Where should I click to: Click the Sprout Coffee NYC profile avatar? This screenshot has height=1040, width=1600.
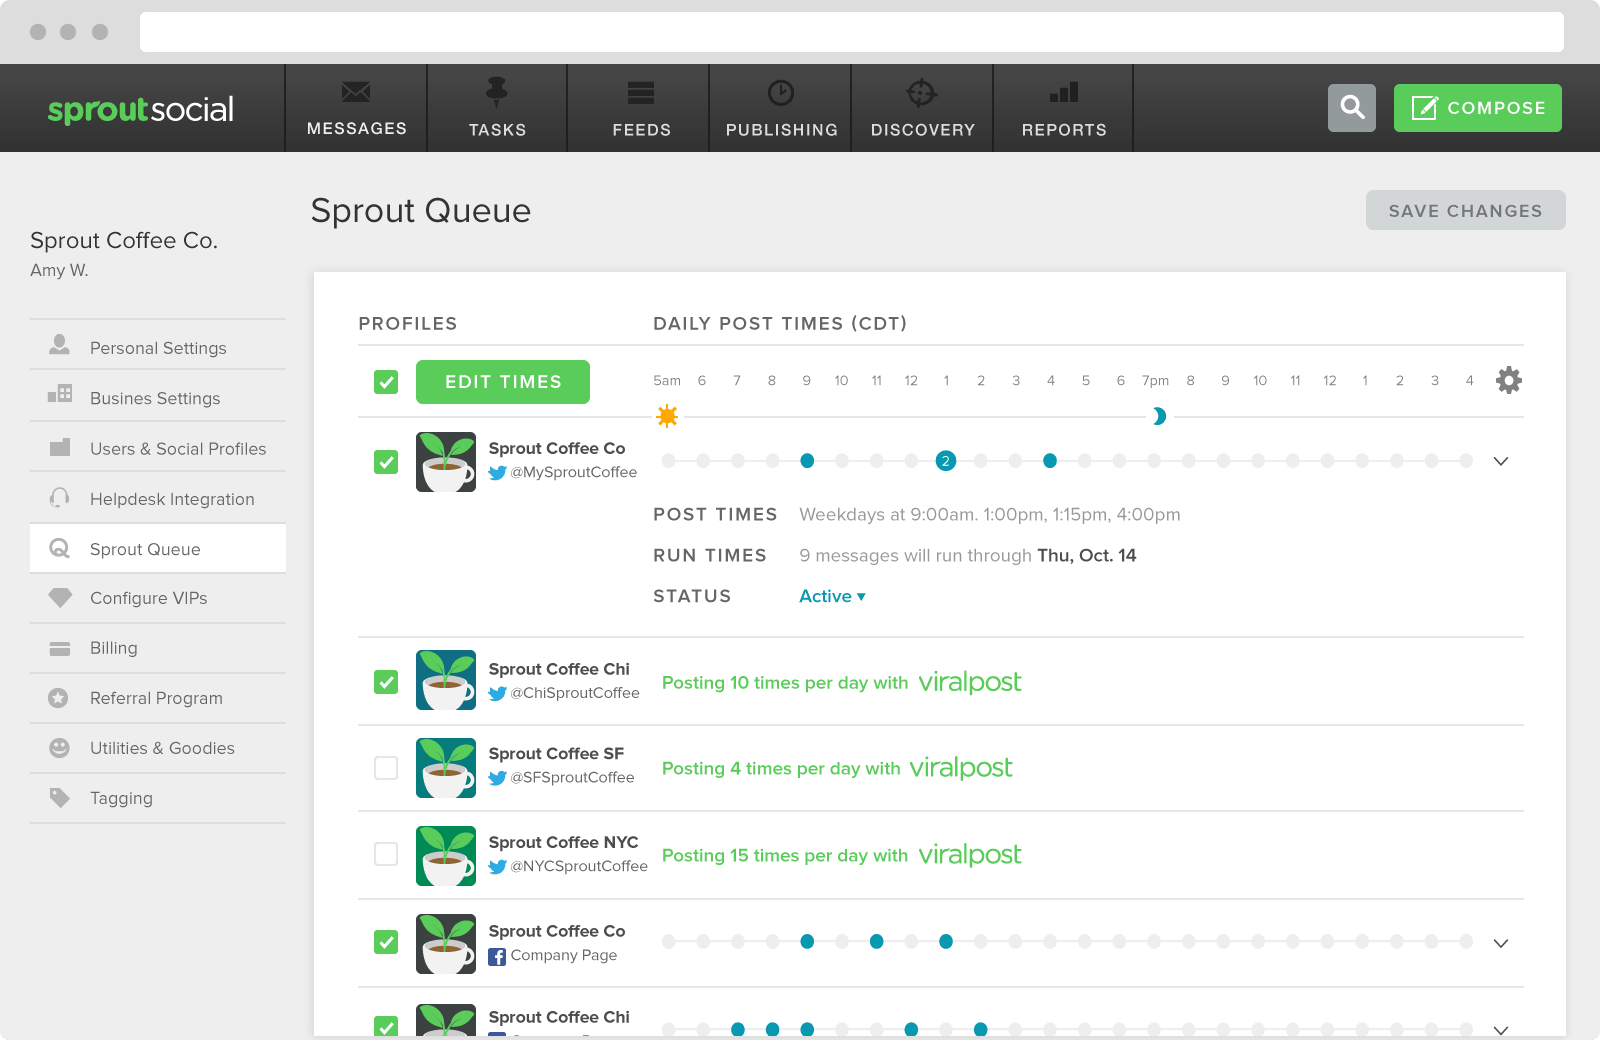click(x=446, y=856)
